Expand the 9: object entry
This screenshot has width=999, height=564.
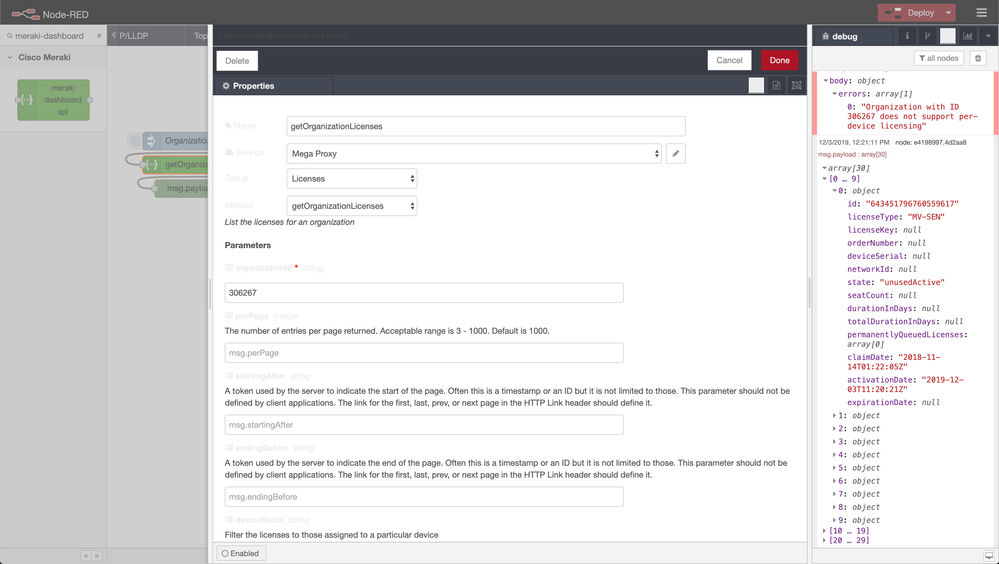(x=835, y=520)
